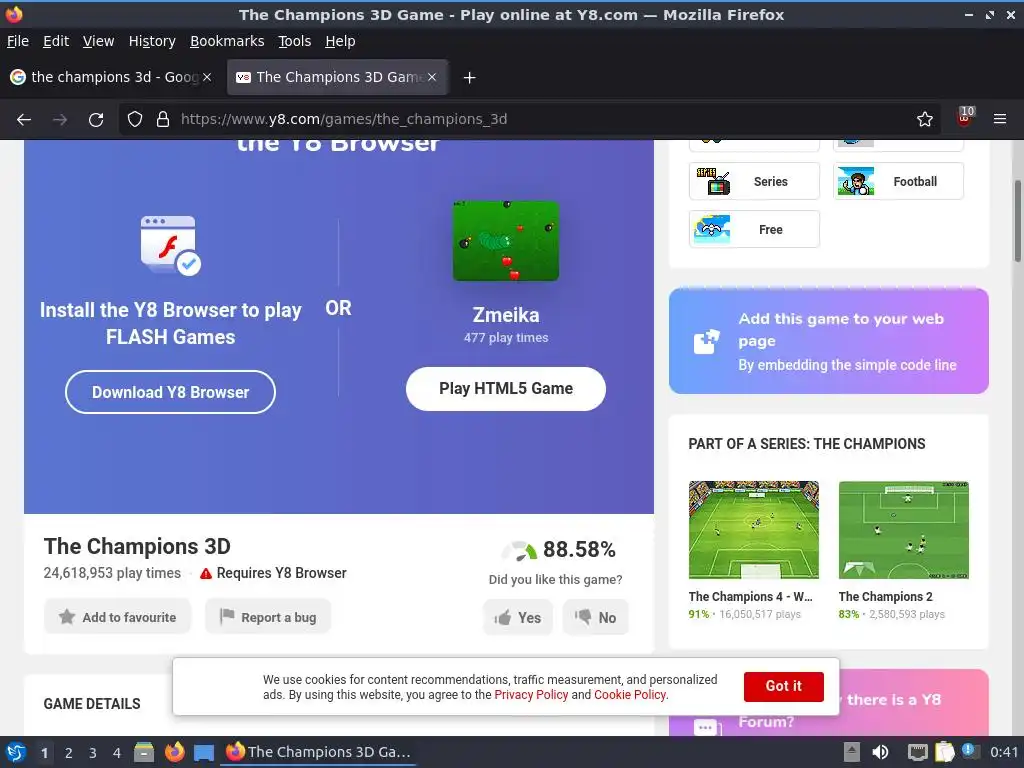The image size is (1024, 768).
Task: Click the embed puzzle piece icon
Action: pos(706,342)
